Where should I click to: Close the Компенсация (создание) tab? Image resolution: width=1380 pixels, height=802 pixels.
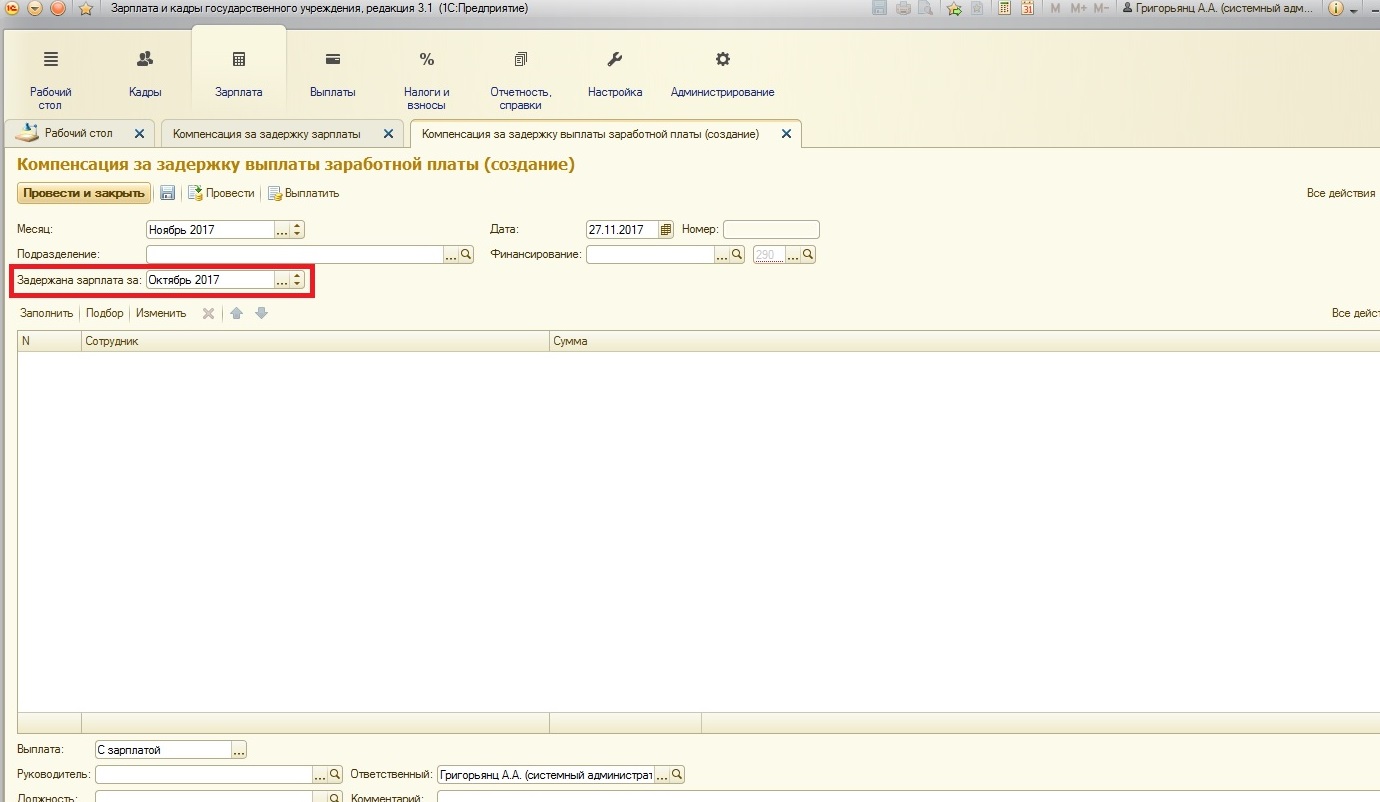tap(786, 133)
